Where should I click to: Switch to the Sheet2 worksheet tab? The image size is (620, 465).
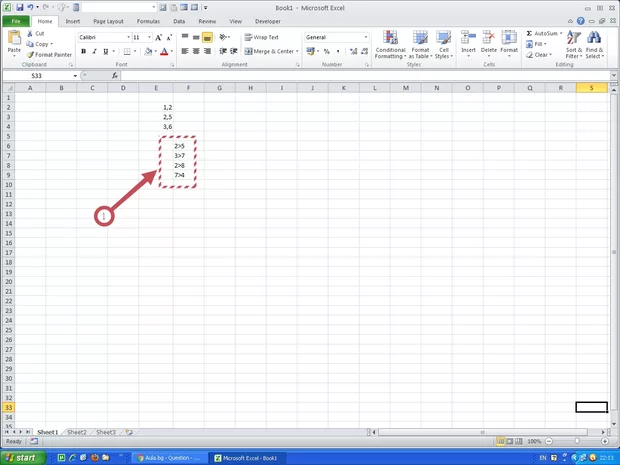(x=77, y=432)
